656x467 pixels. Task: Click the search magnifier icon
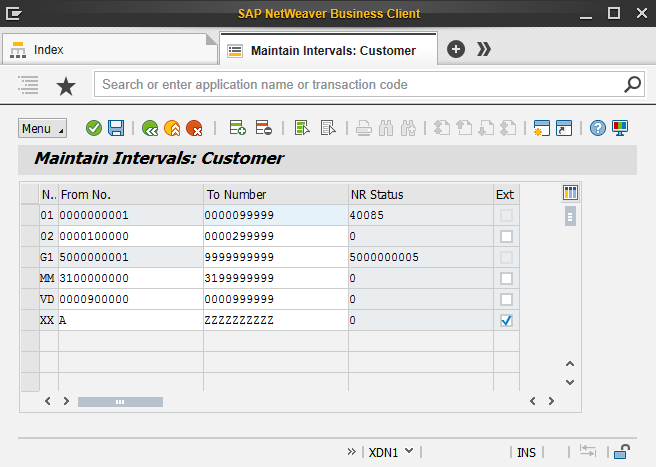632,85
